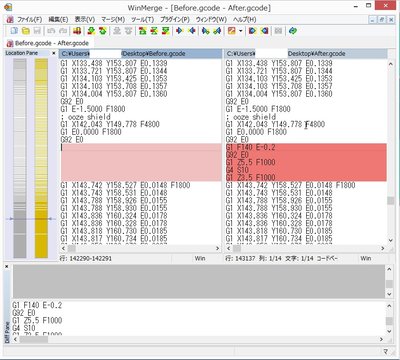This screenshot has width=400, height=360.
Task: Click the document icon left of the ファイル menu
Action: coord(10,19)
